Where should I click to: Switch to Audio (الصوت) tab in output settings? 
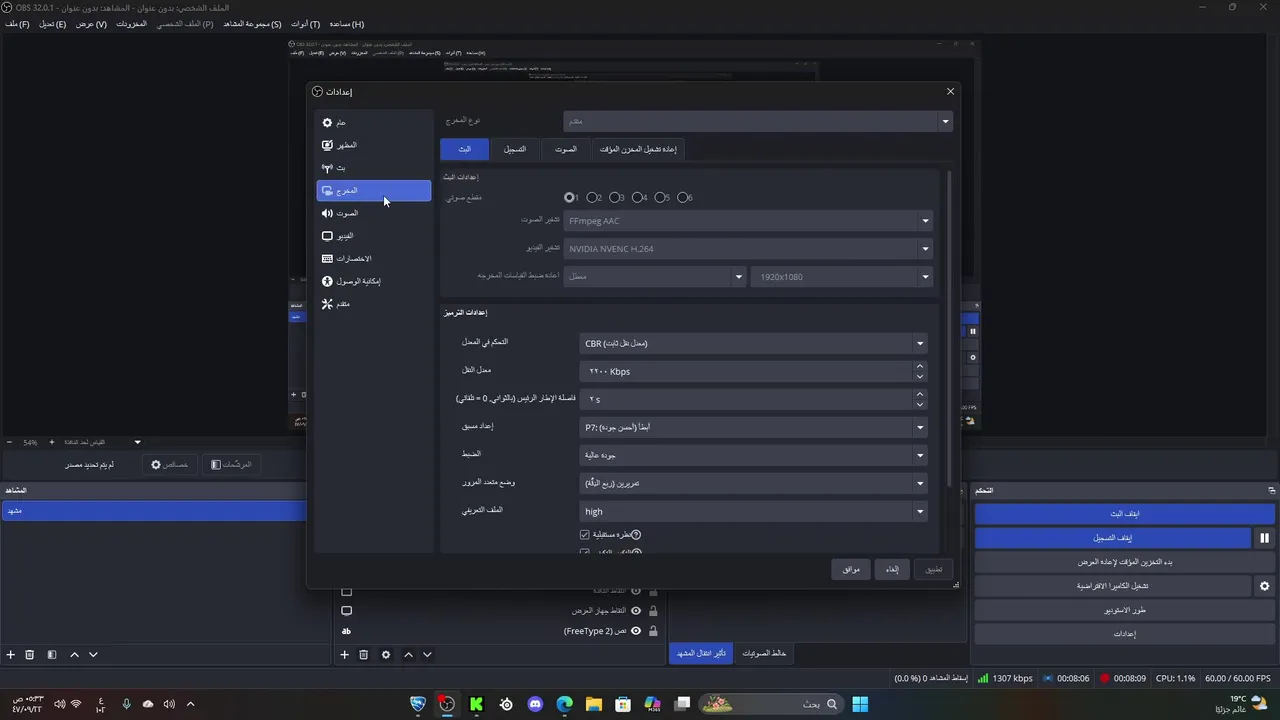click(566, 149)
